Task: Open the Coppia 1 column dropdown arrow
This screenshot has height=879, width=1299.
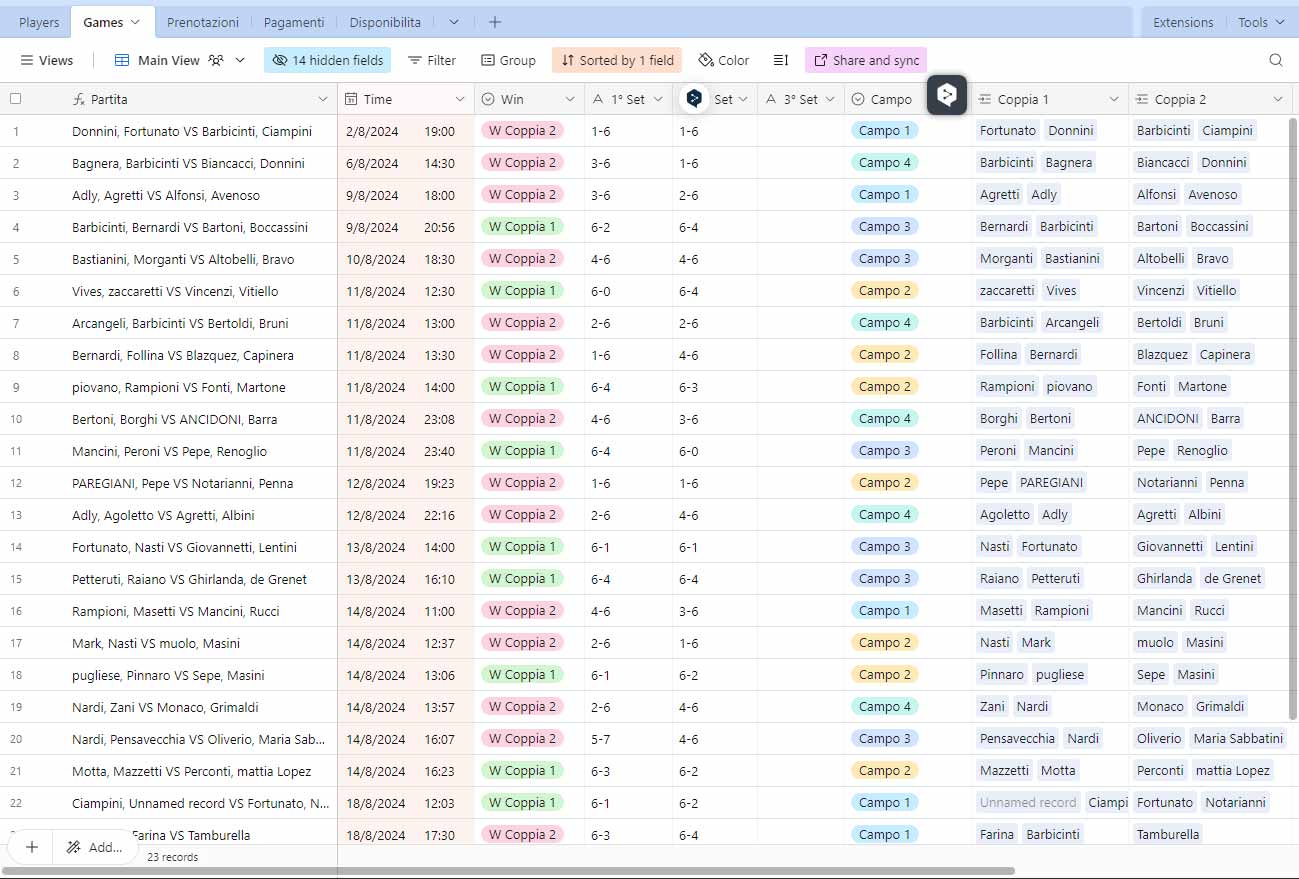Action: pyautogui.click(x=1114, y=99)
